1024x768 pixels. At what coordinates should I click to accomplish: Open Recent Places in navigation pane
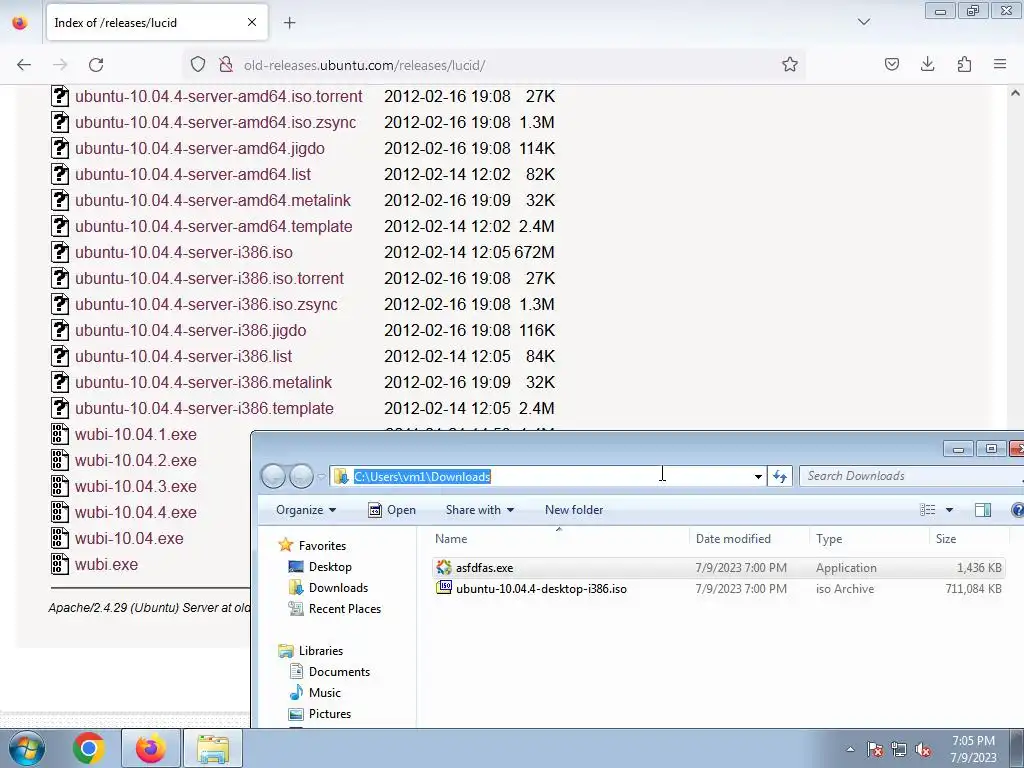click(x=344, y=609)
